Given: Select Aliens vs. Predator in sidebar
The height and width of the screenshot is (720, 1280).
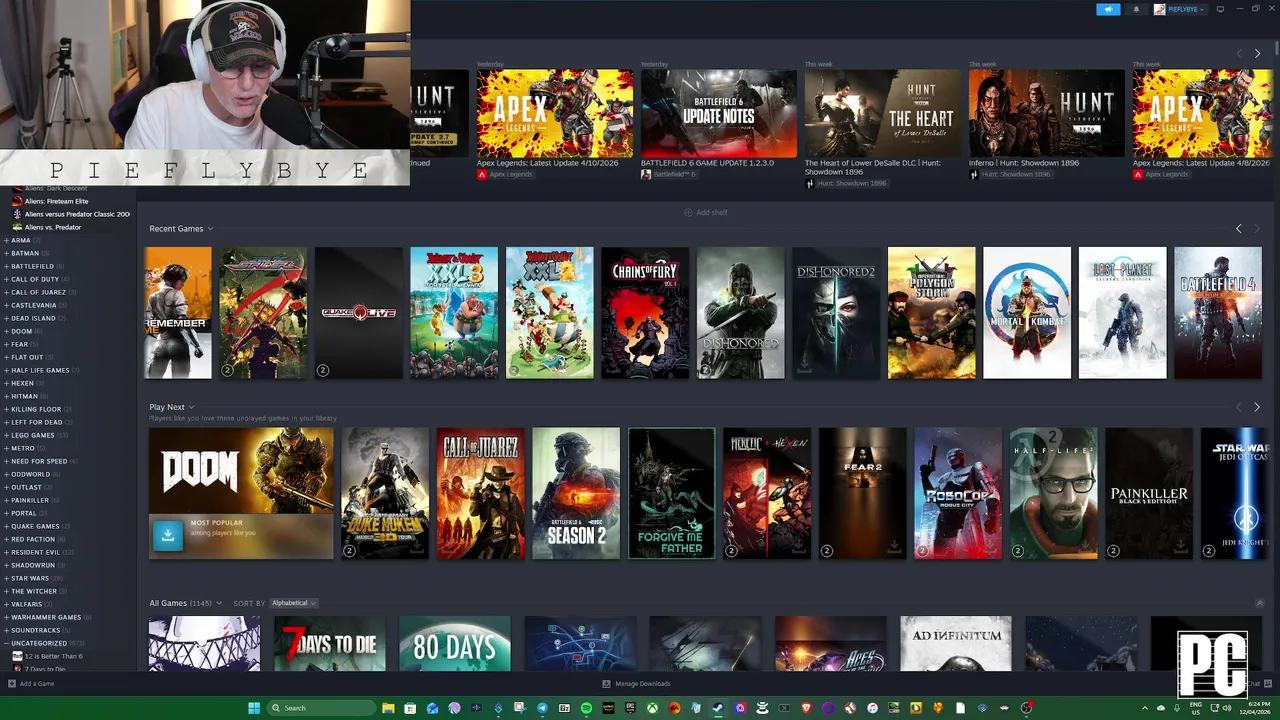Looking at the screenshot, I should [53, 227].
